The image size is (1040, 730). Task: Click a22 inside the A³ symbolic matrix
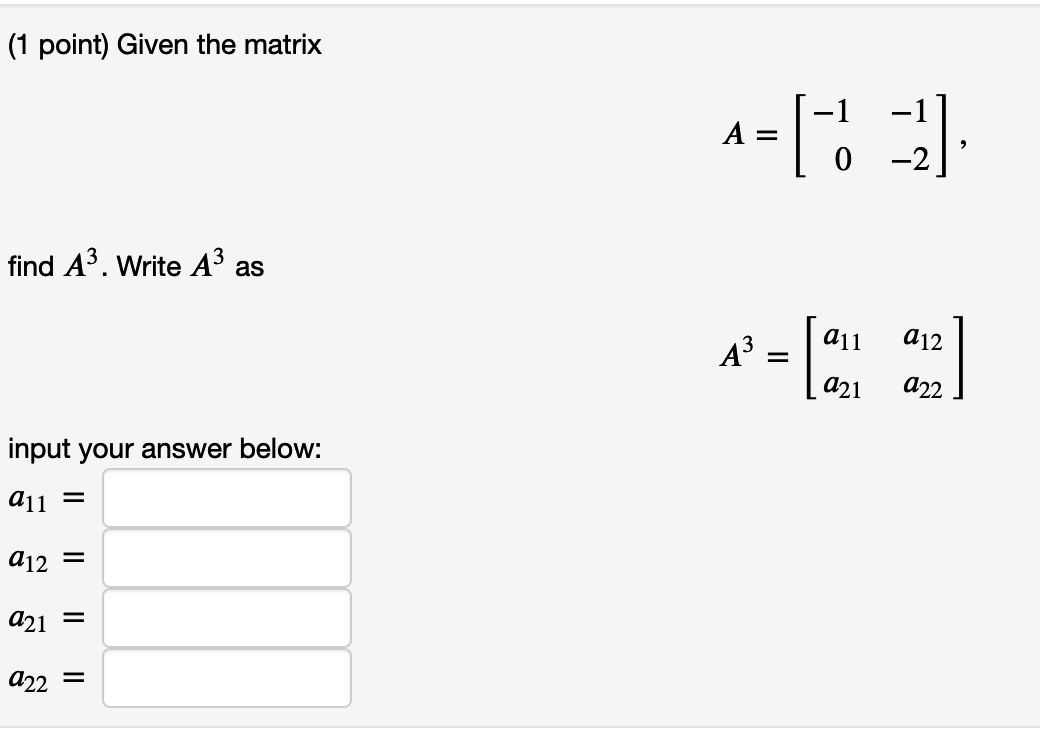923,387
